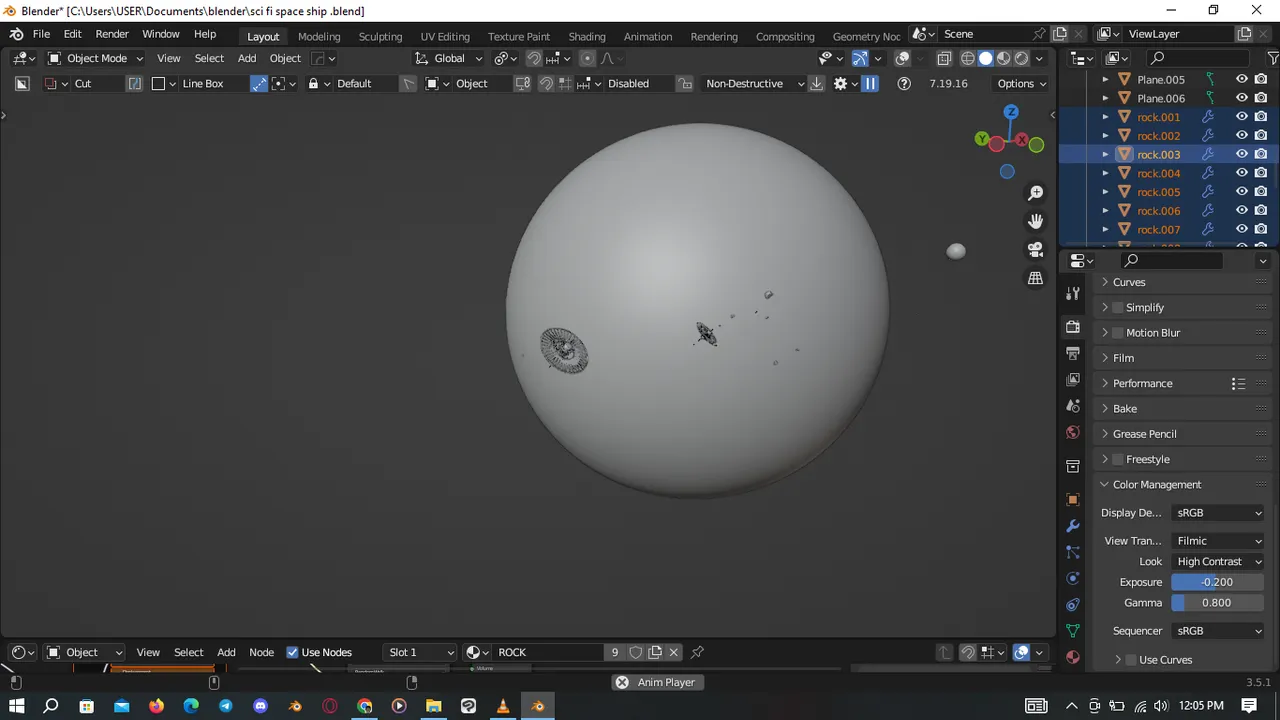Screen dimensions: 1280x720
Task: Enable the Simplify checkbox
Action: click(1118, 308)
